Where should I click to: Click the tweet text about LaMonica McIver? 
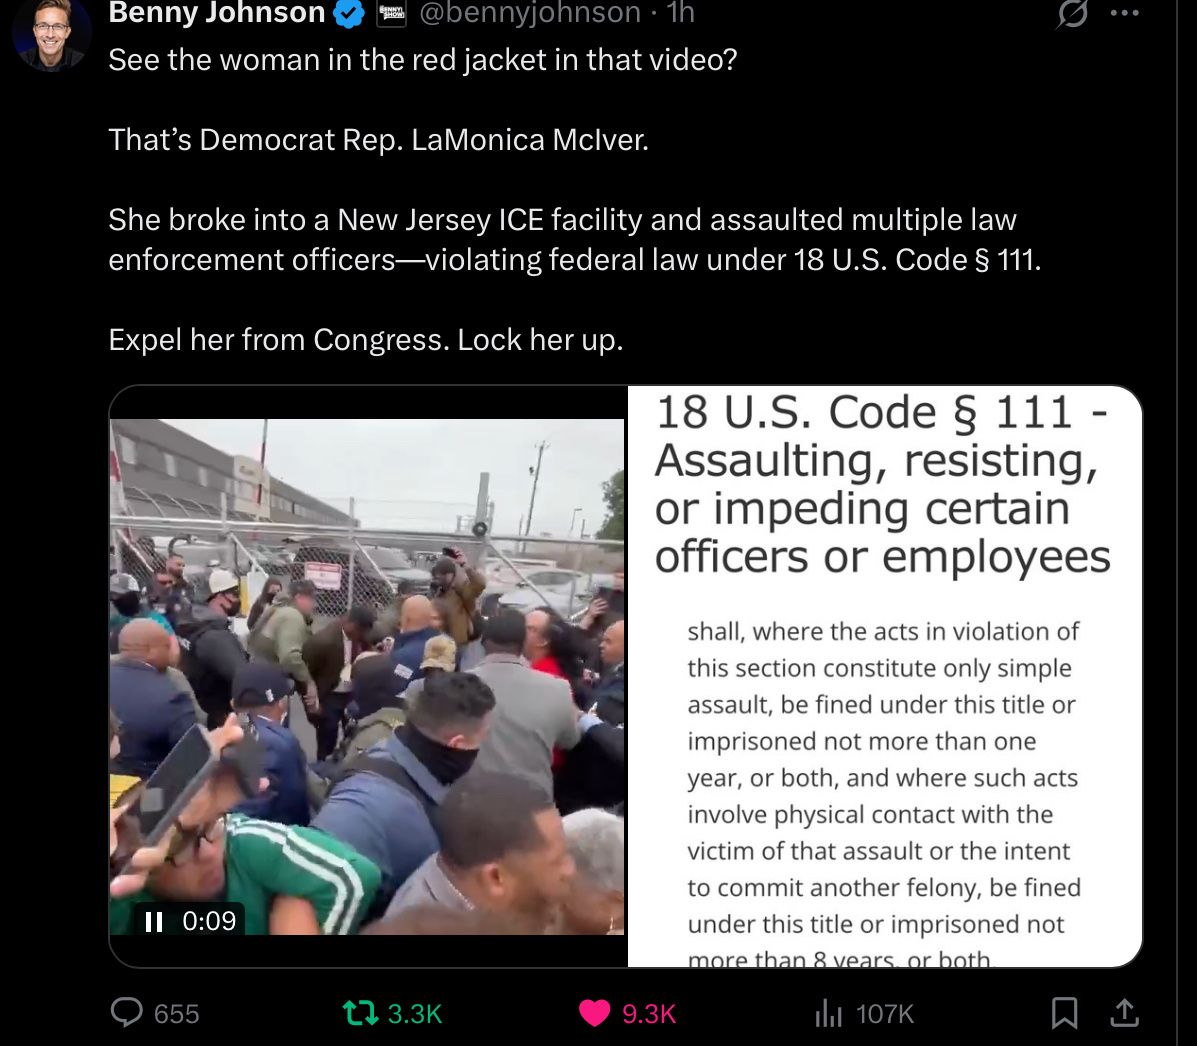click(x=379, y=140)
